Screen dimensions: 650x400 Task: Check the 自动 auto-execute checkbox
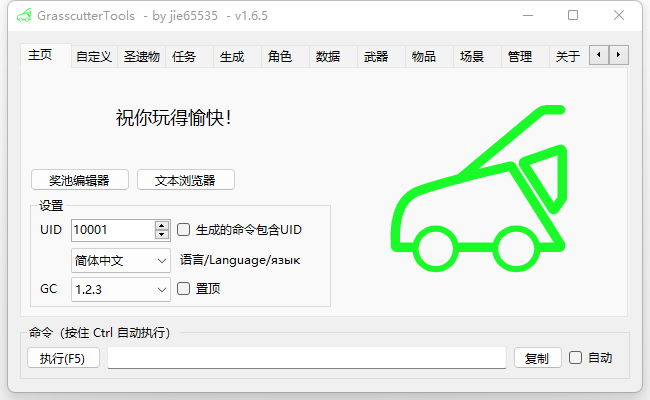pyautogui.click(x=575, y=357)
